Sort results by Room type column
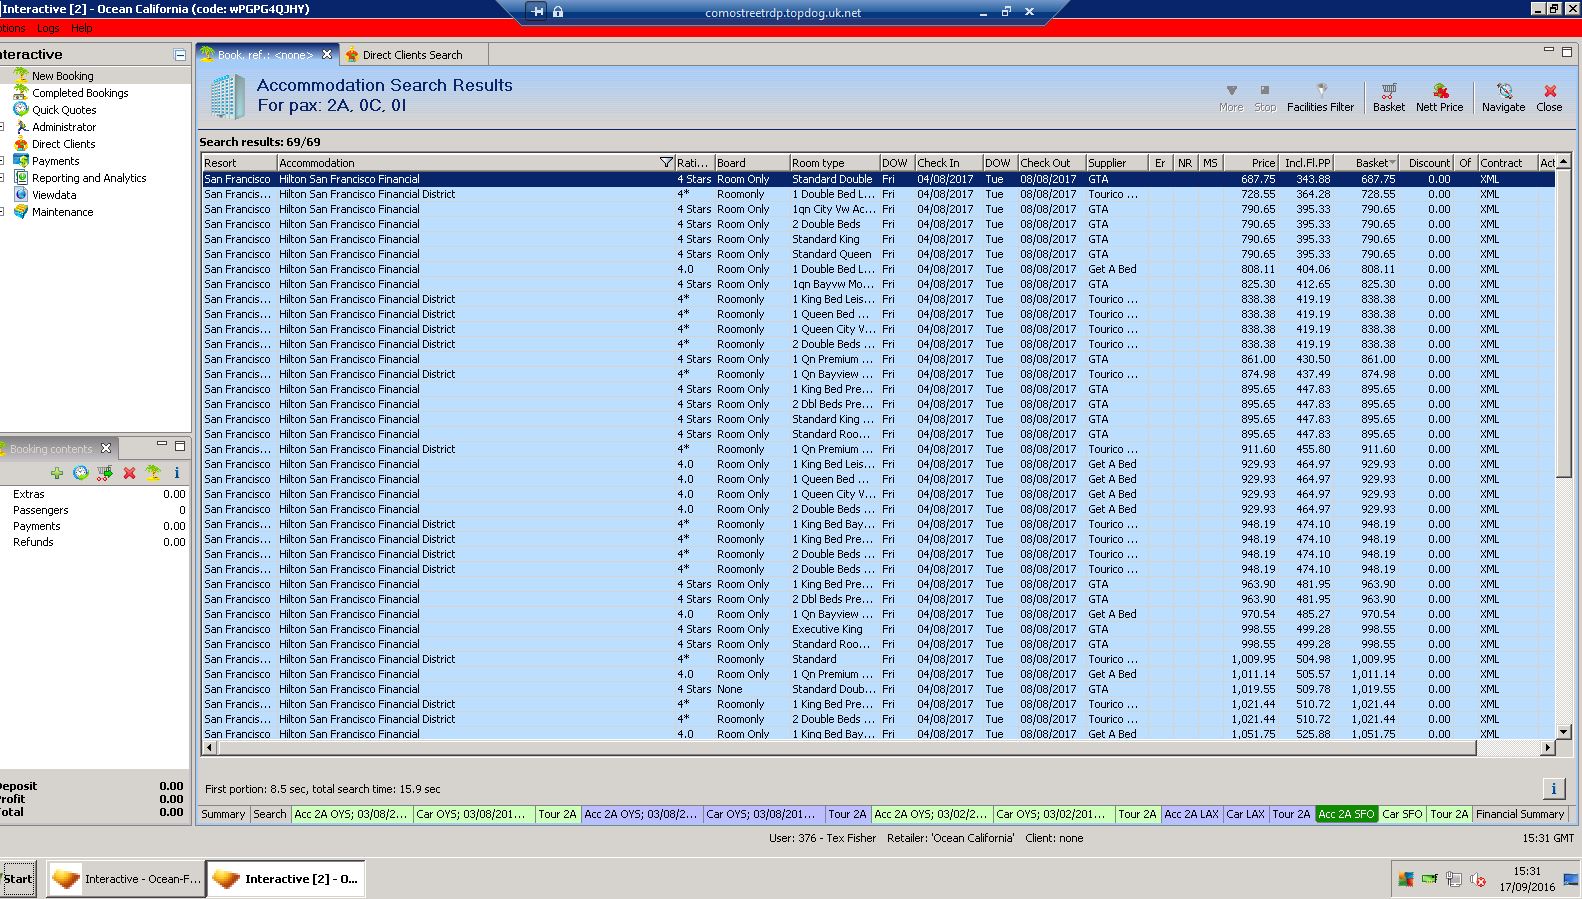Image resolution: width=1582 pixels, height=899 pixels. 834,163
